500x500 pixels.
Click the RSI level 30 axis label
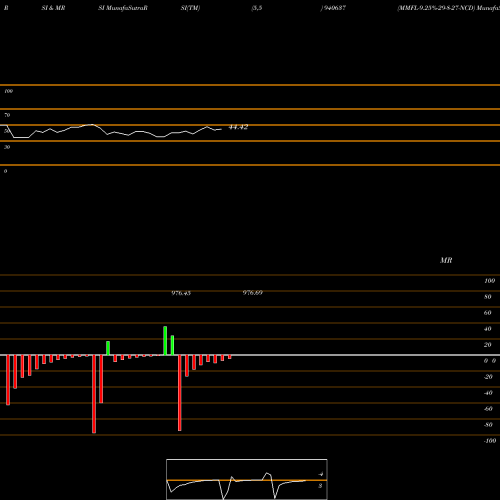pos(7,147)
